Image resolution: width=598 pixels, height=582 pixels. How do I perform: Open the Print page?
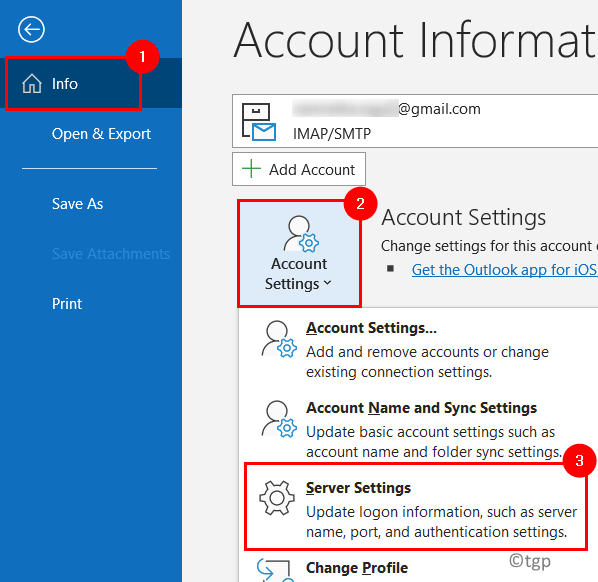point(67,304)
